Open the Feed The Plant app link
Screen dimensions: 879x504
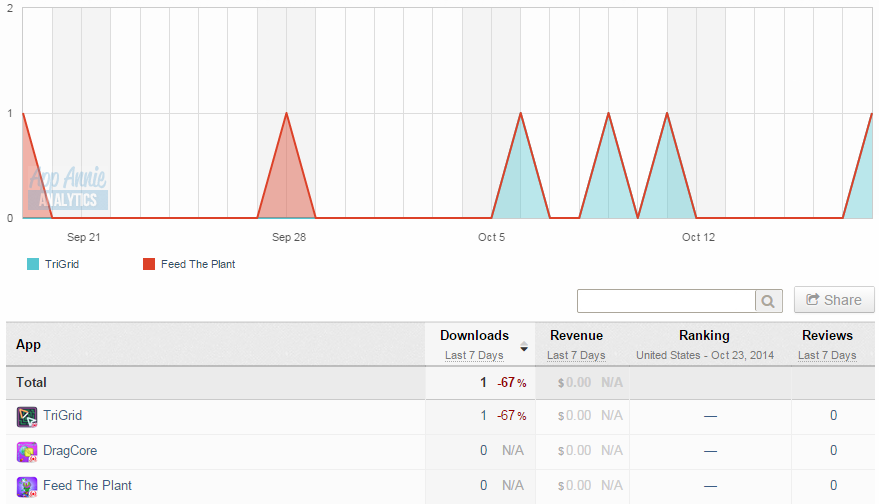(87, 485)
